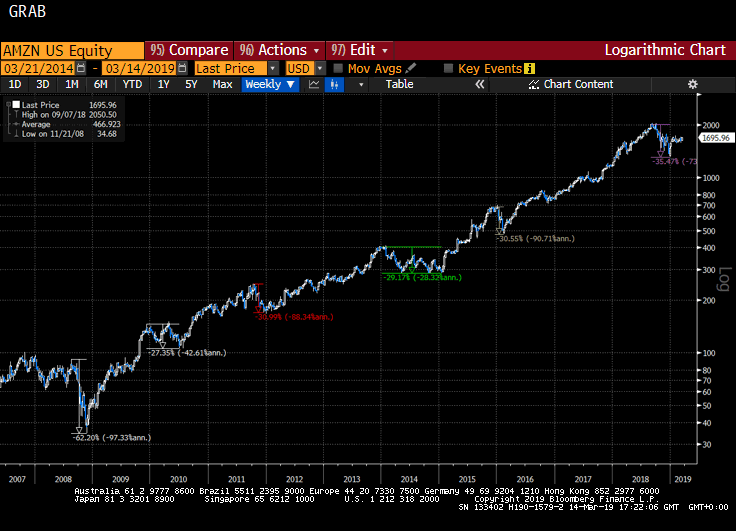Click the end date 03/14/2019 field
736x531 pixels.
coord(140,69)
